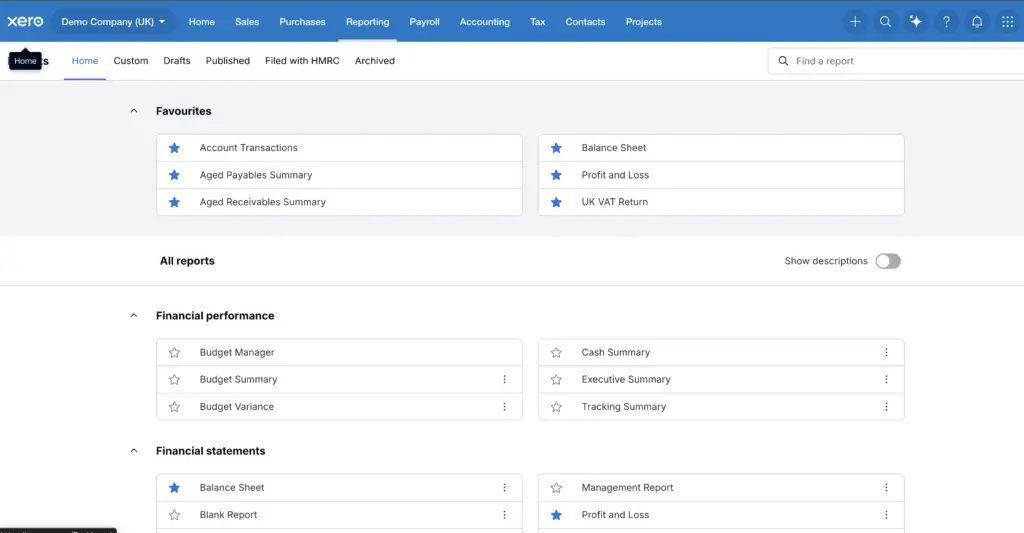The image size is (1024, 533).
Task: Star the Tracking Summary report
Action: (556, 406)
